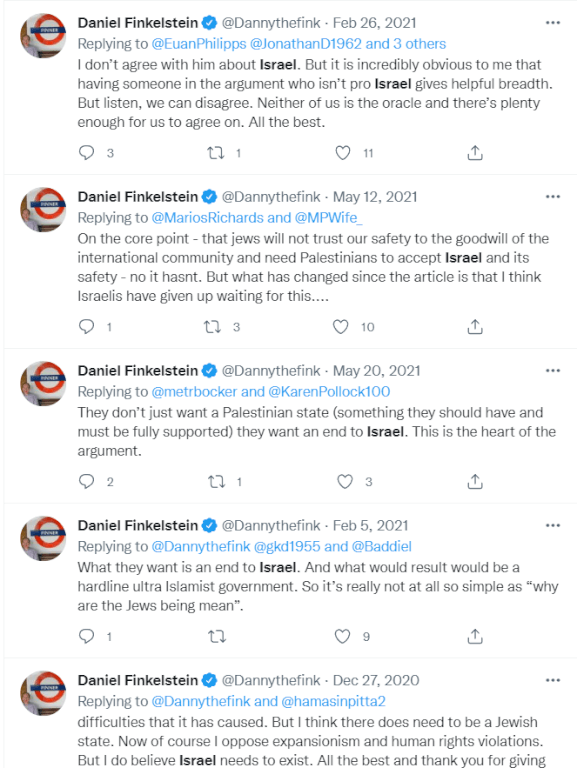
Task: Open the Feb 5, 2021 tweet timestamp
Action: 370,525
